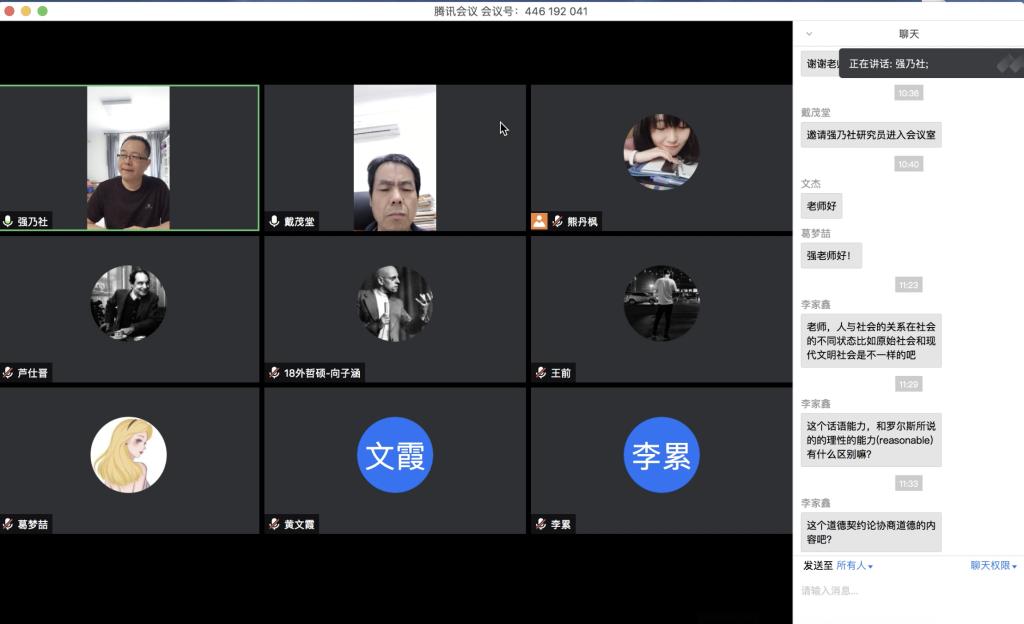Click timestamp 11:33 in chat

point(908,483)
